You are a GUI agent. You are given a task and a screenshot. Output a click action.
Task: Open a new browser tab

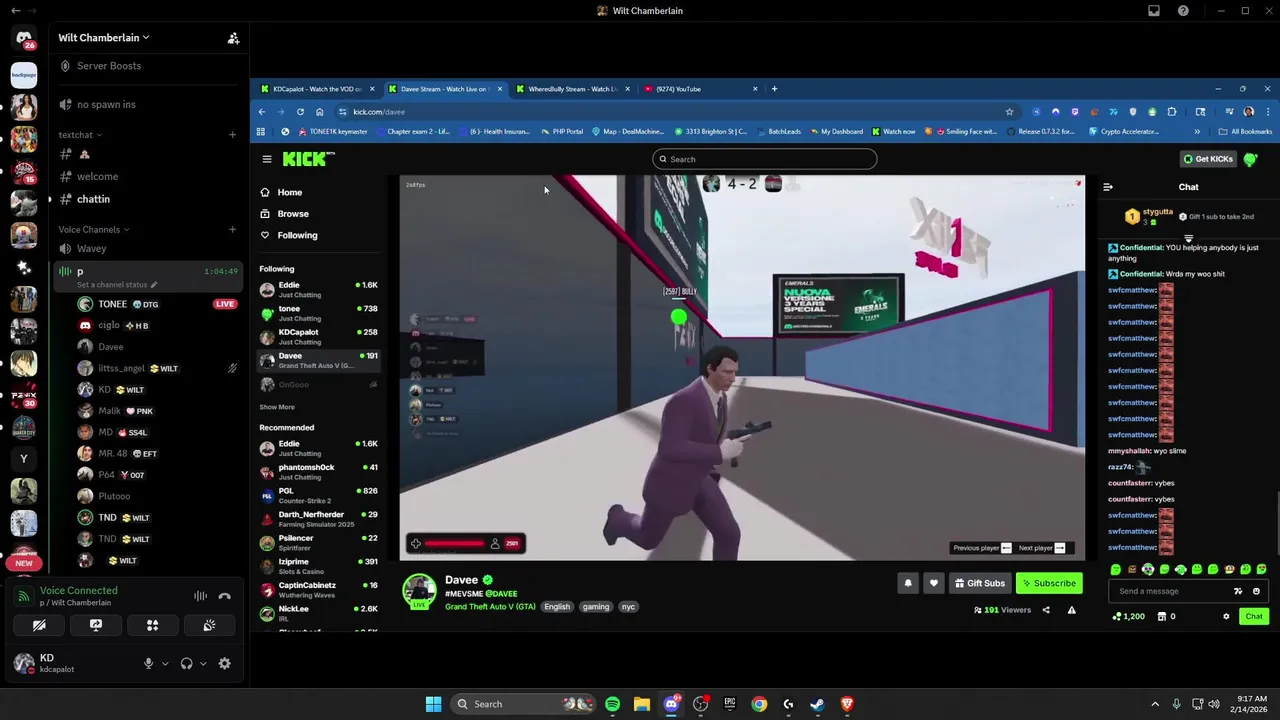(774, 89)
